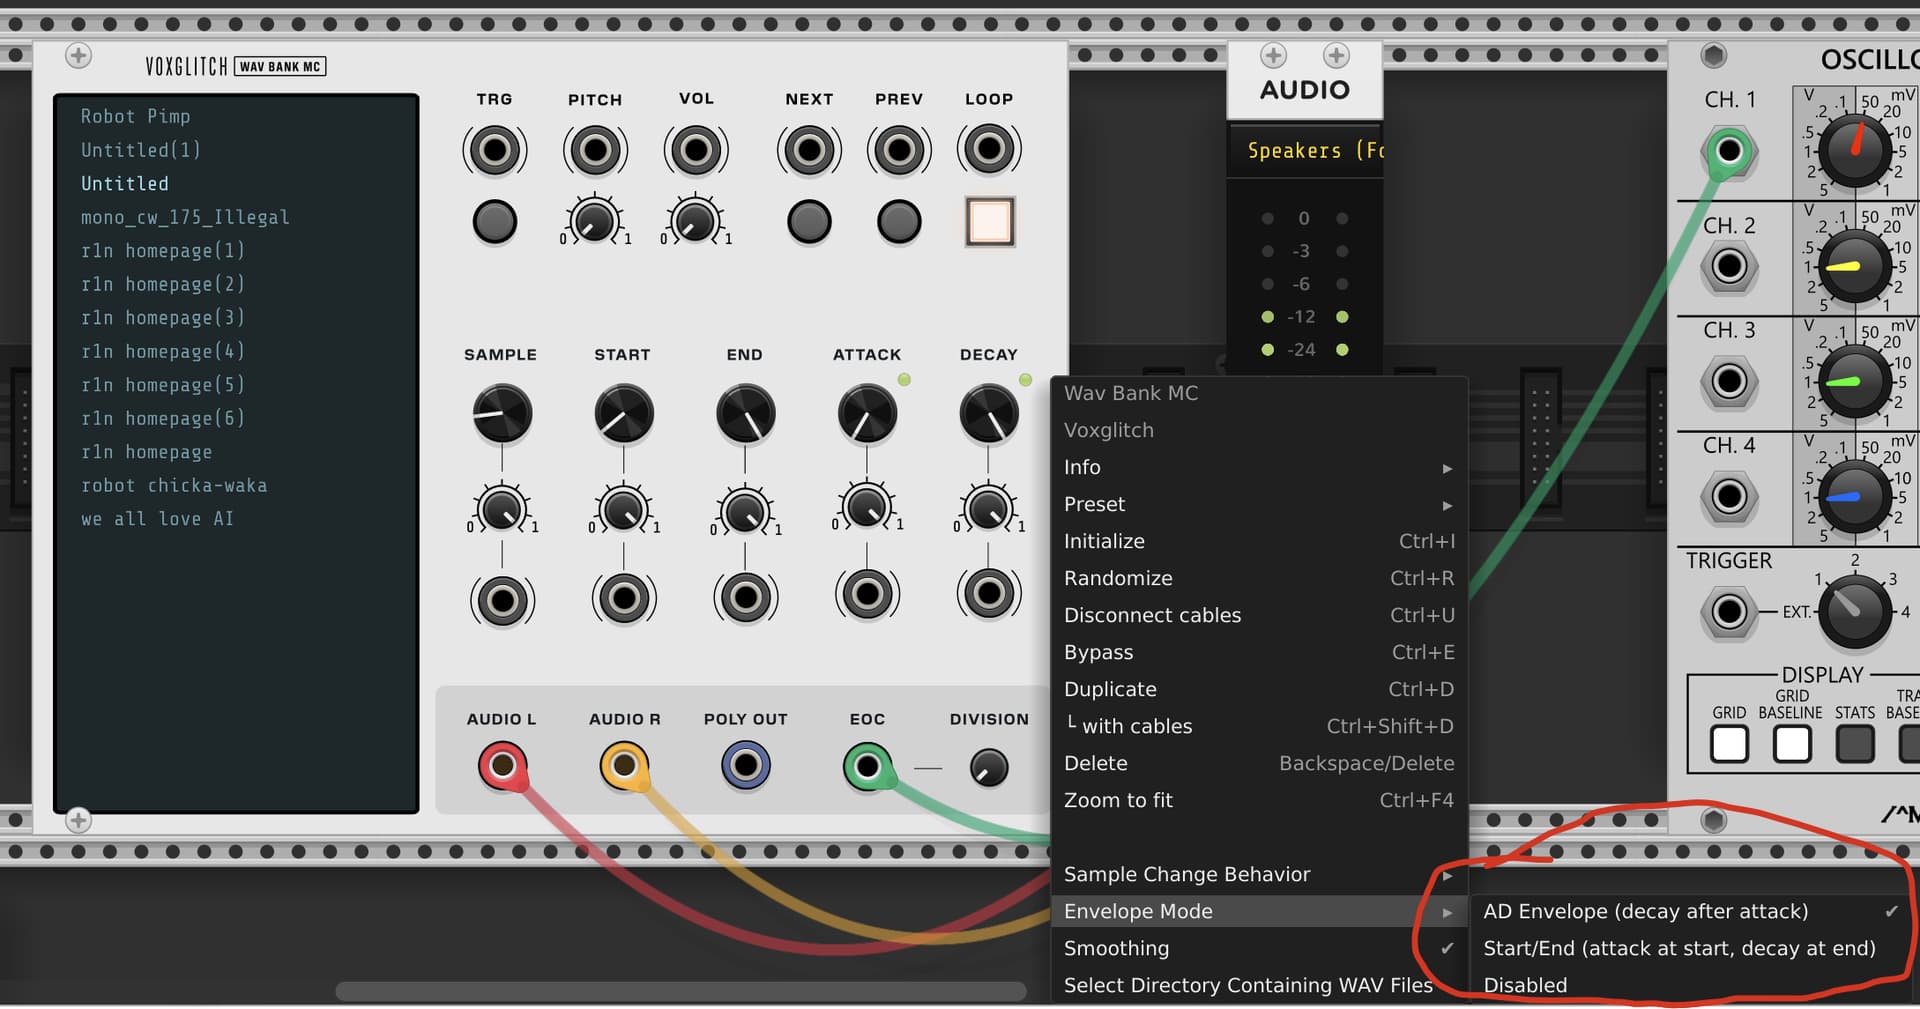Toggle the LOOP button on Wav Bank
Screen dimensions: 1920x1009
989,221
